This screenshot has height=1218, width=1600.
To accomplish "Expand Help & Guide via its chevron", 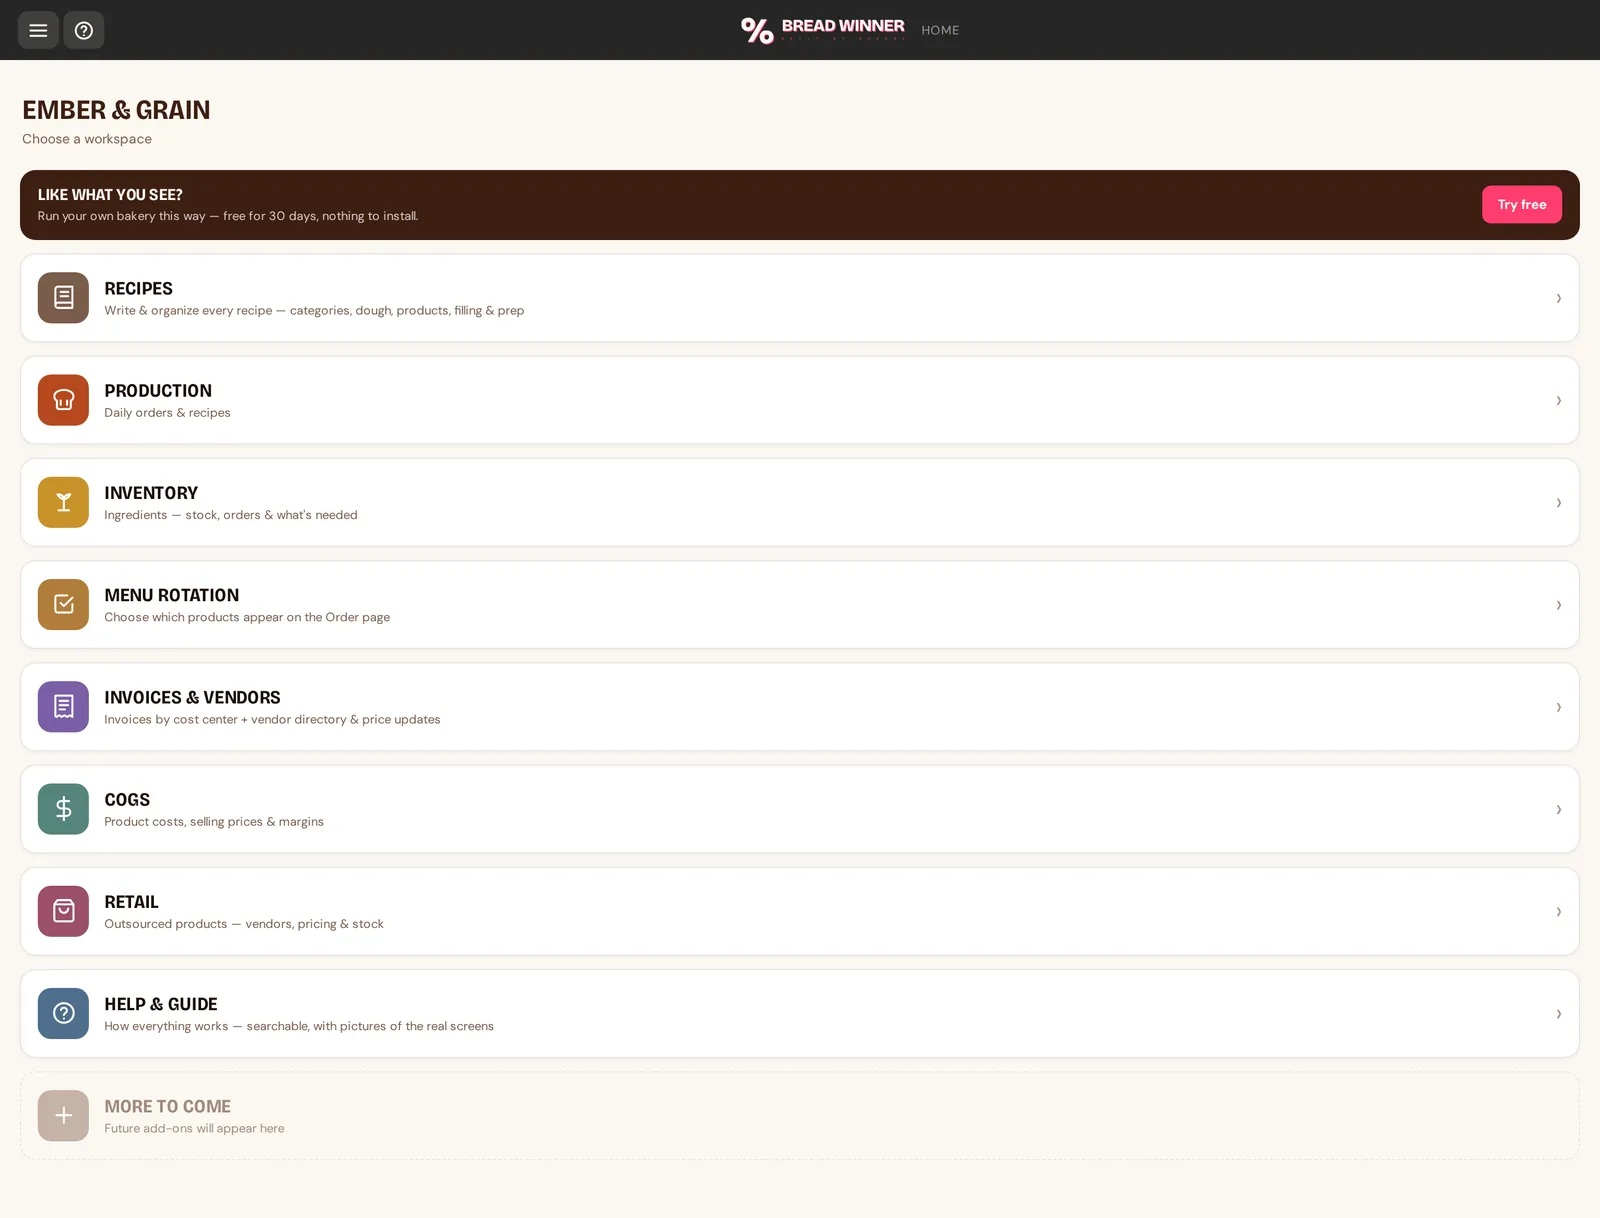I will click(1558, 1014).
